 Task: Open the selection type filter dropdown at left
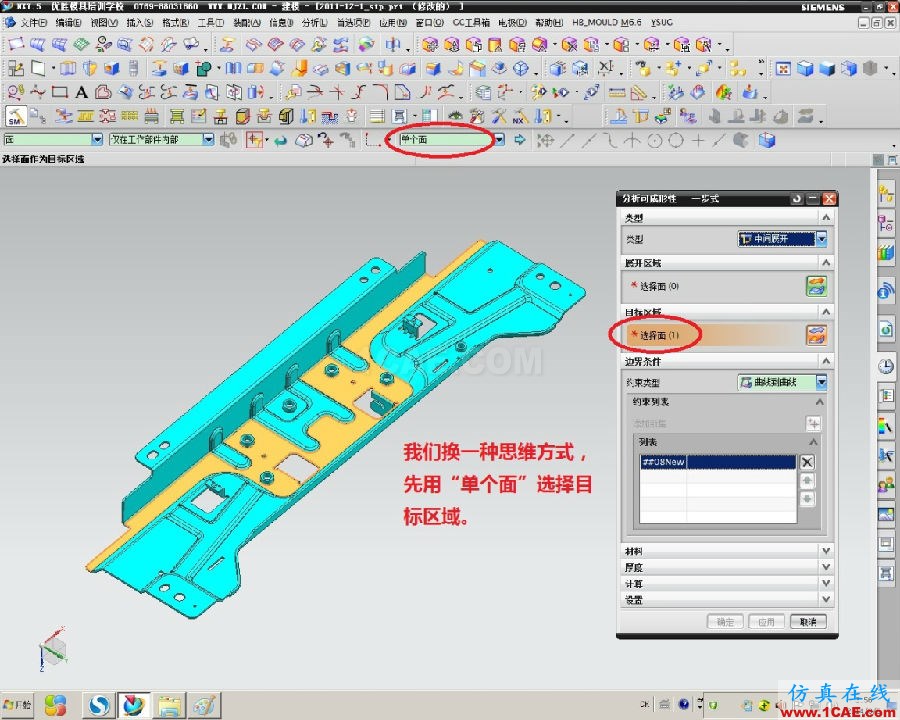(97, 140)
